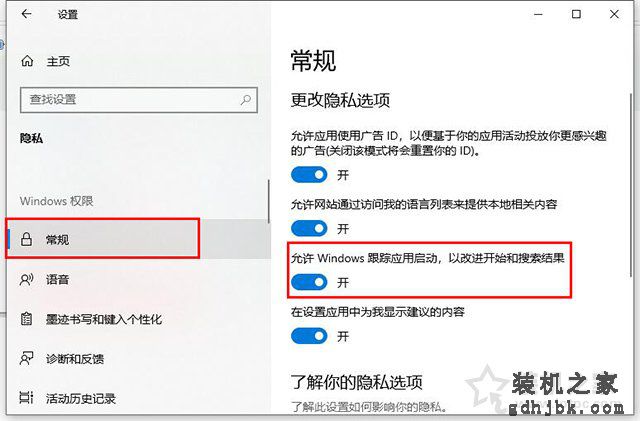Open the 诊断和反馈 feedback icon
The width and height of the screenshot is (640, 421).
click(x=27, y=358)
